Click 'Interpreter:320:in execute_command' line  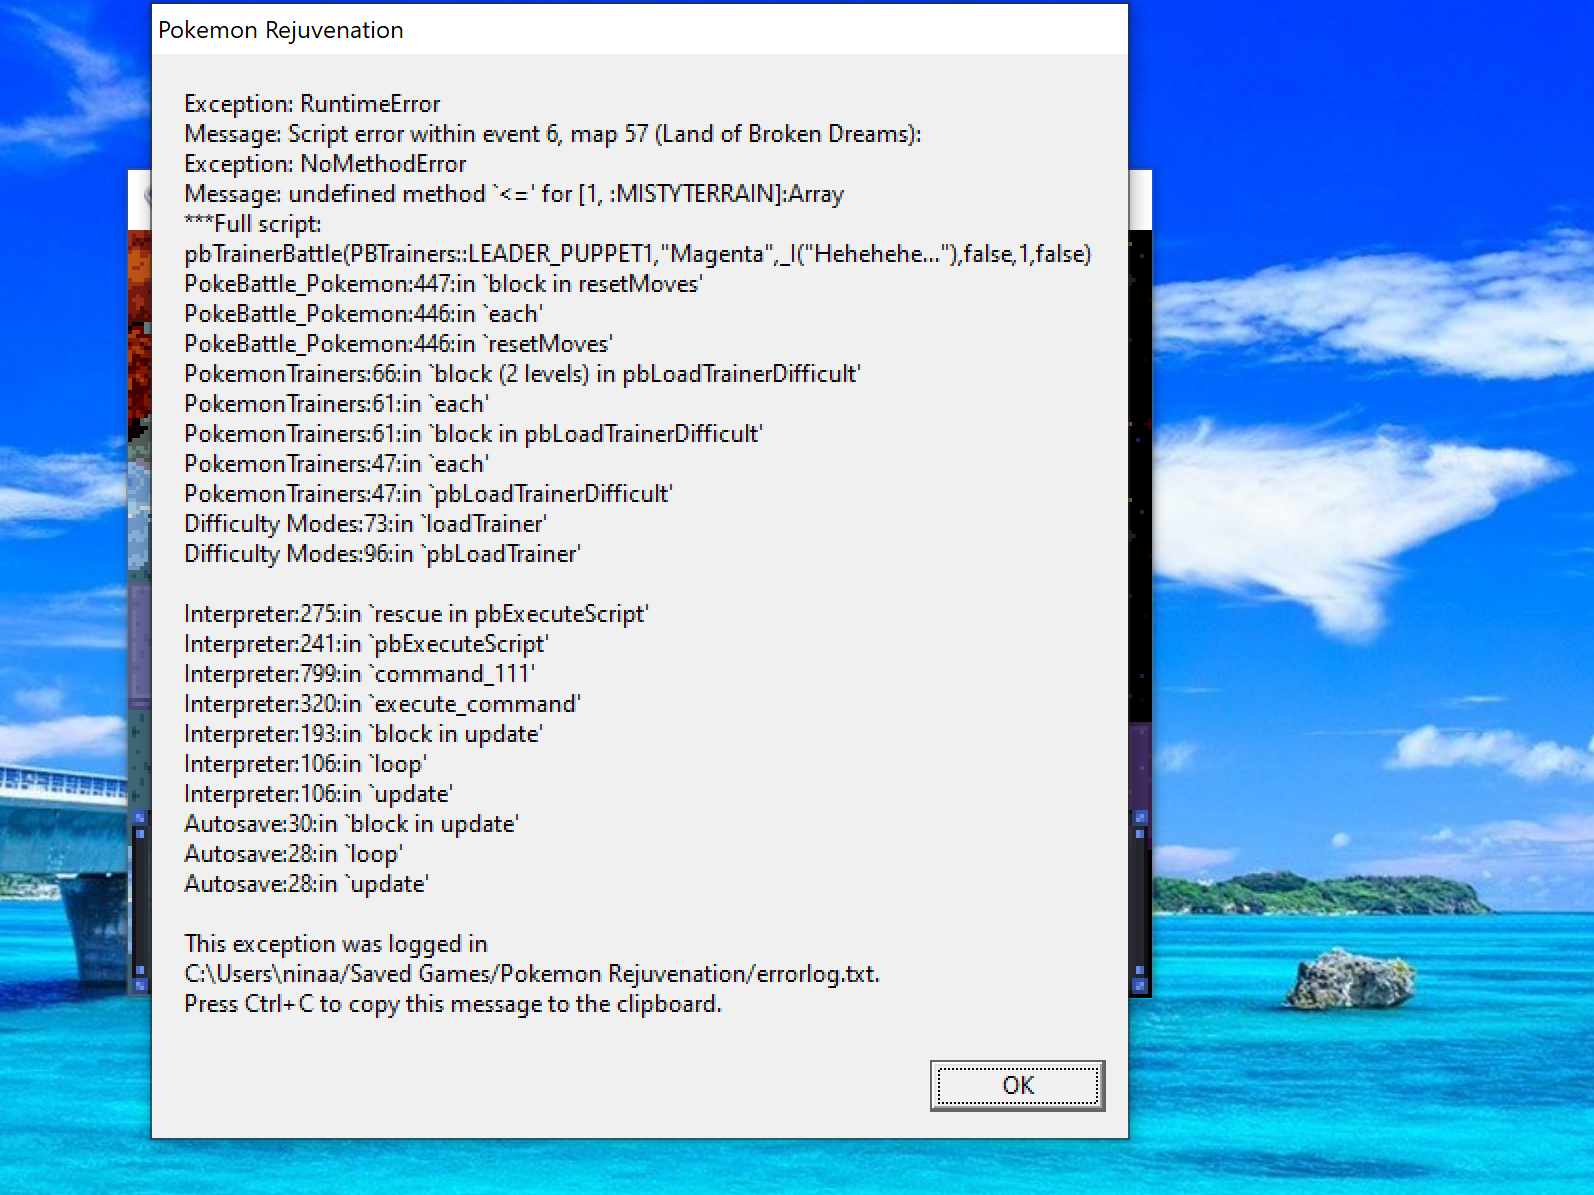tap(383, 704)
